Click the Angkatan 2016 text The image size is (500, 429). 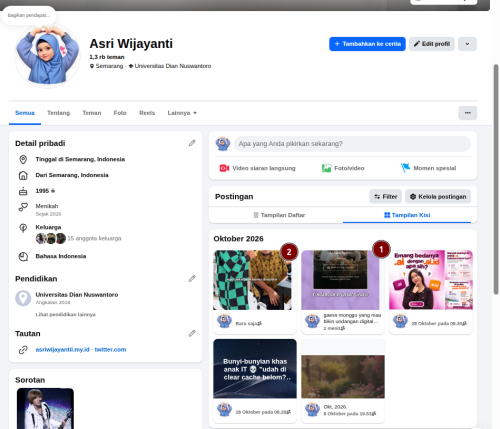53,303
